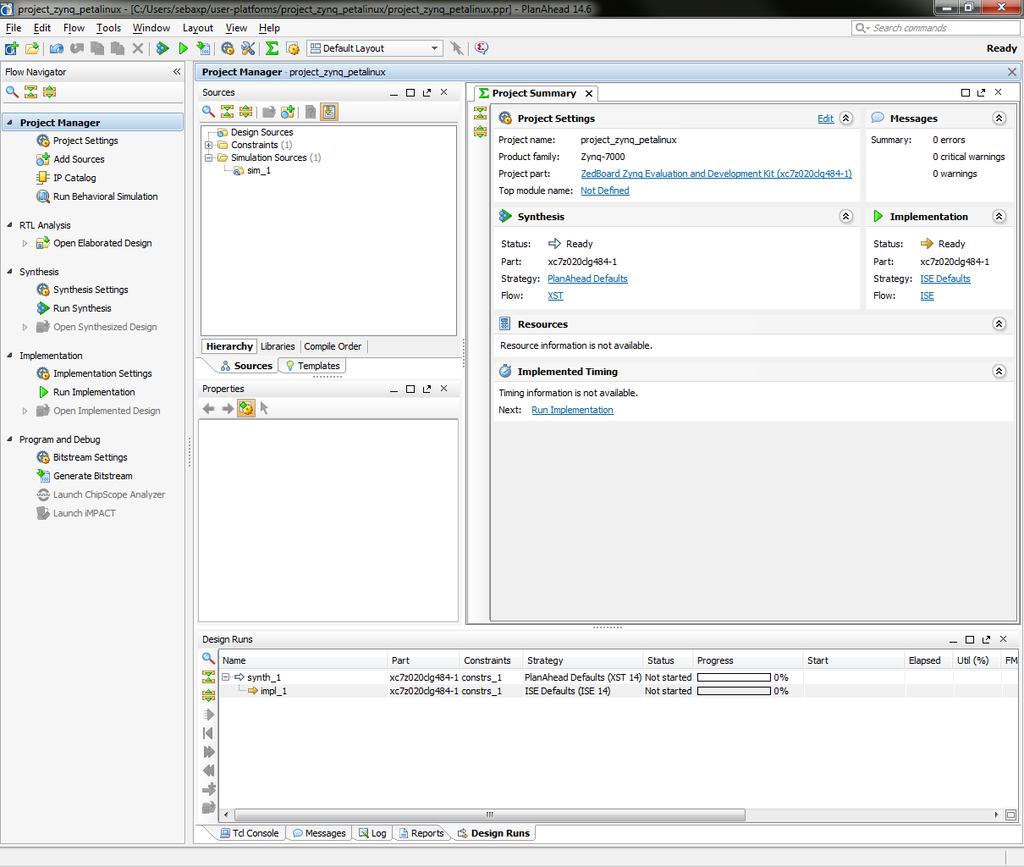Click the Run Synthesis toolbar icon
This screenshot has height=867, width=1024.
coord(162,48)
